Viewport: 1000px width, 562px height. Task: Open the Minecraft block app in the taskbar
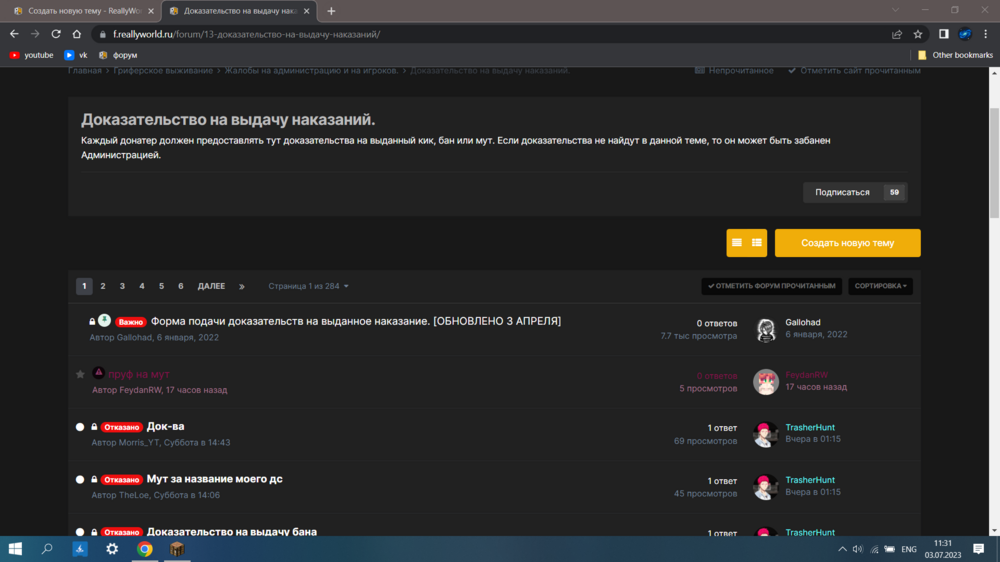tap(177, 549)
